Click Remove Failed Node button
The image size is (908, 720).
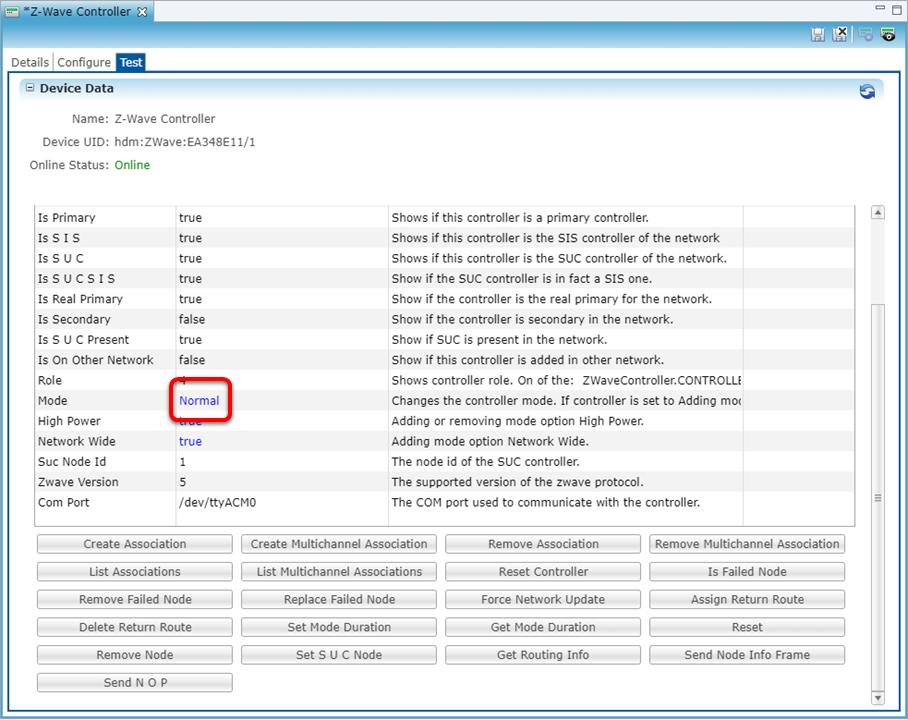[x=135, y=600]
